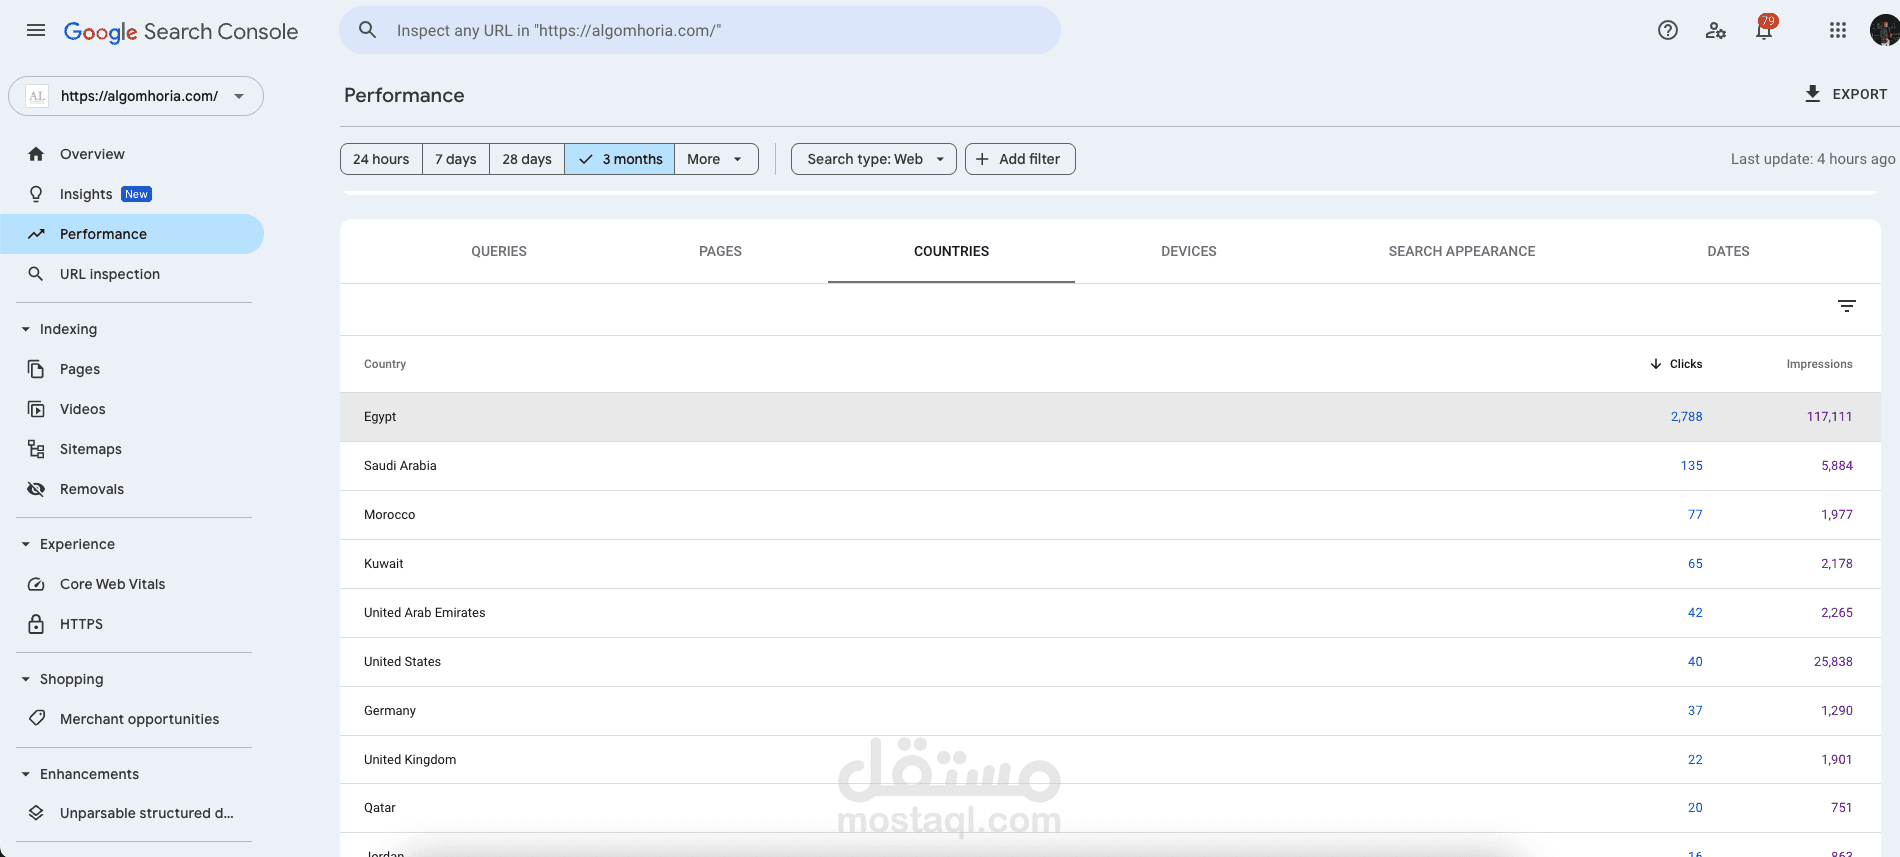This screenshot has width=1900, height=857.
Task: Switch to the Pages tab
Action: (x=720, y=251)
